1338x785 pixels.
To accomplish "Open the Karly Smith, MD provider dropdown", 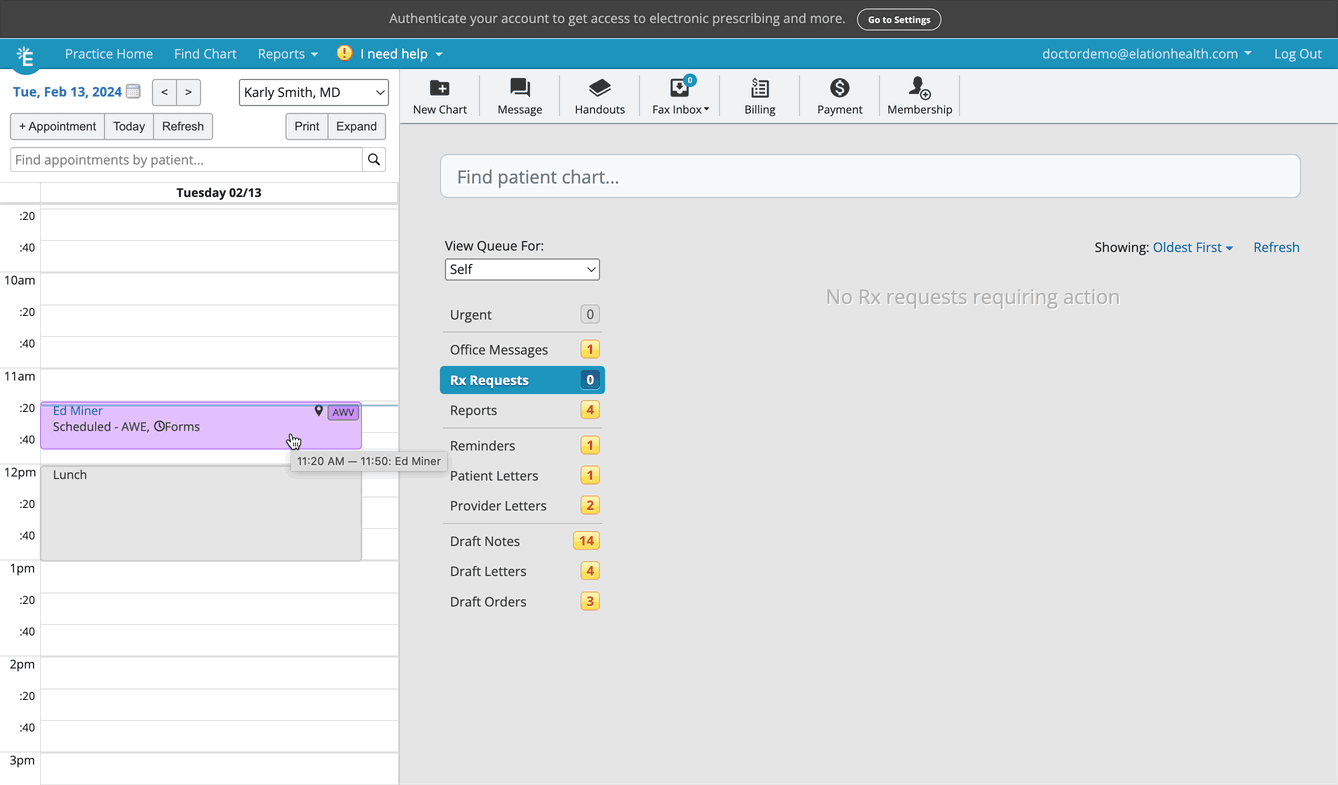I will (x=313, y=92).
